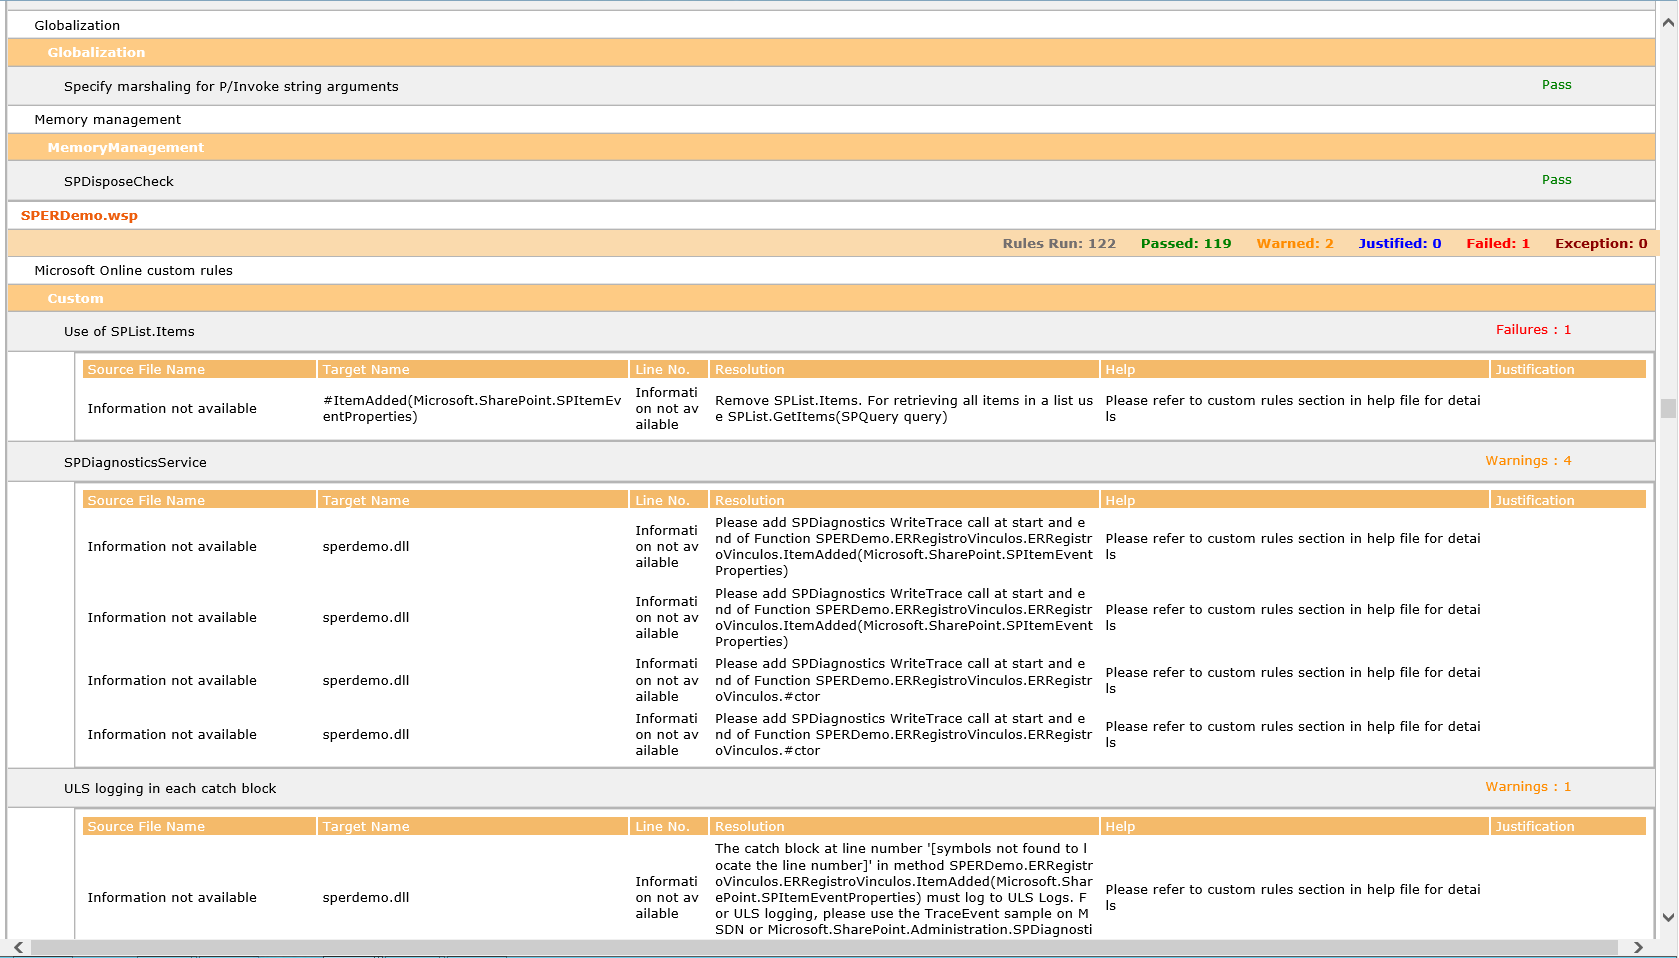Open Warnings : 4 for SPDiagnosticsService
The width and height of the screenshot is (1679, 958).
1528,460
